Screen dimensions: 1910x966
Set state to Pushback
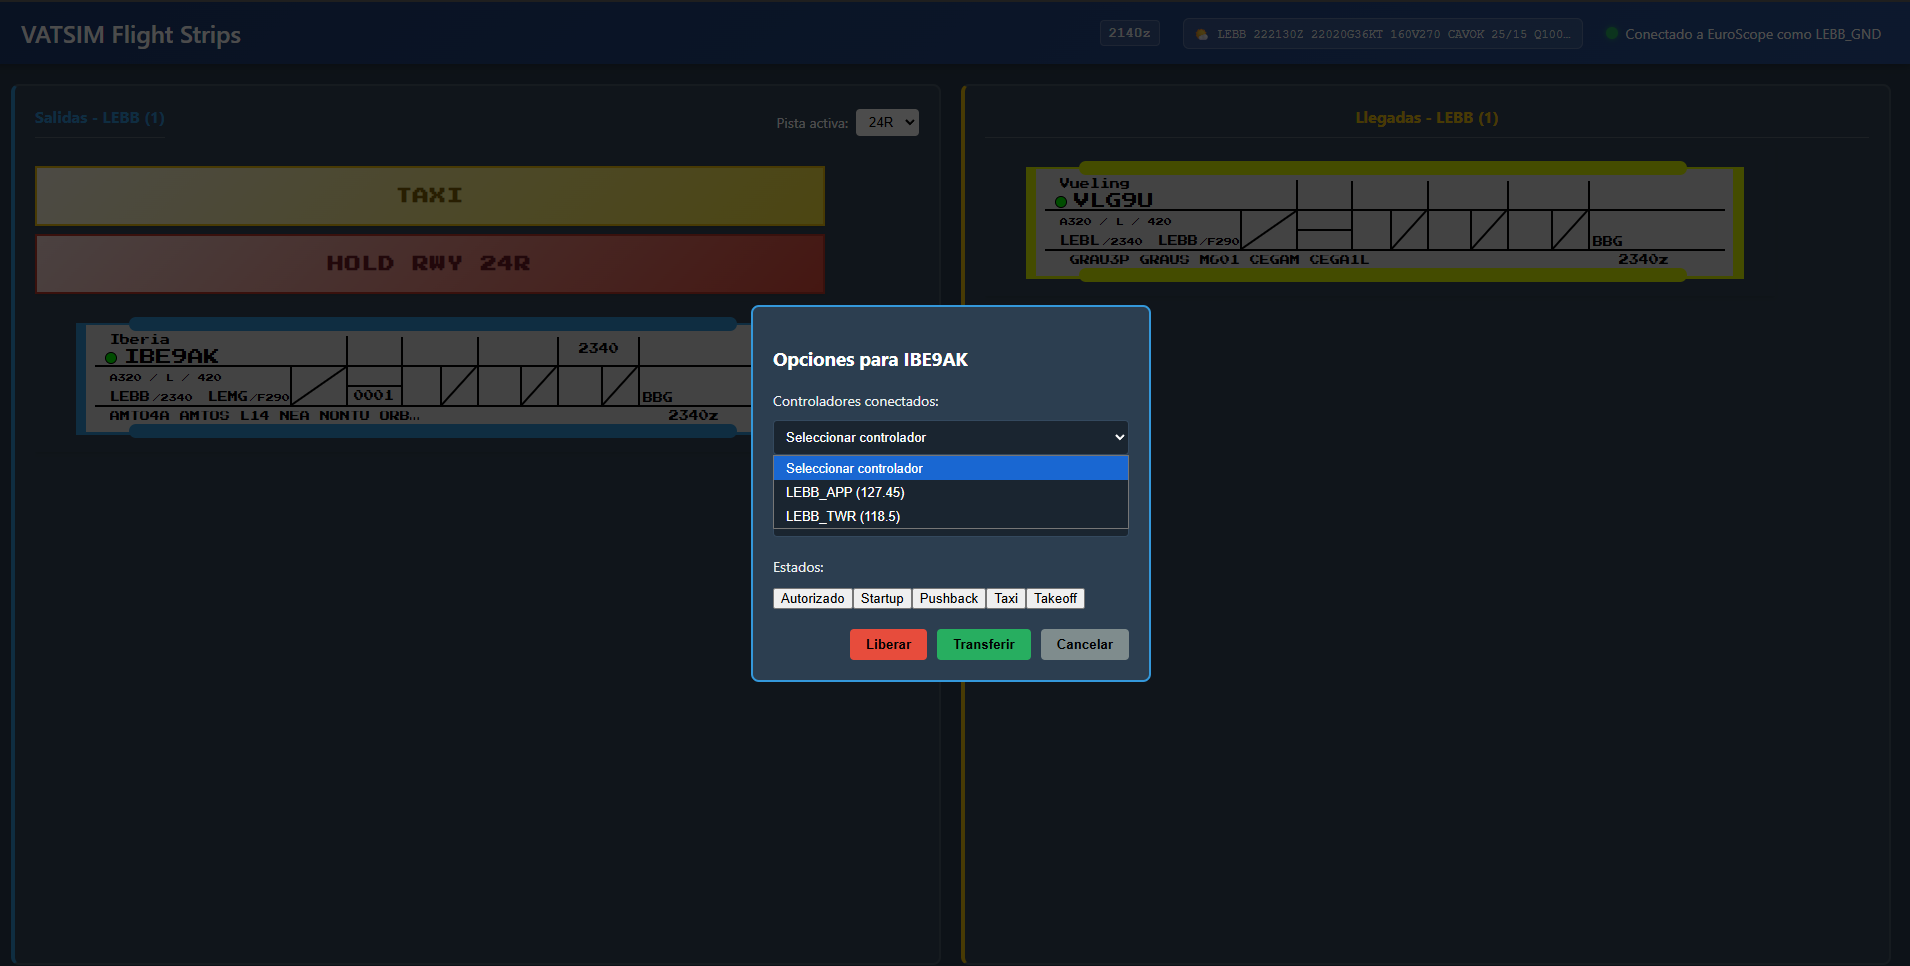tap(948, 598)
